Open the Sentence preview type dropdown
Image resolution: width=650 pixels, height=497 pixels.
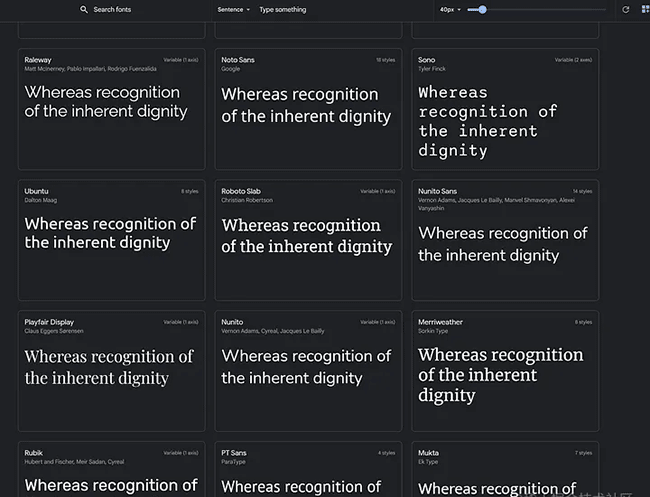tap(234, 9)
